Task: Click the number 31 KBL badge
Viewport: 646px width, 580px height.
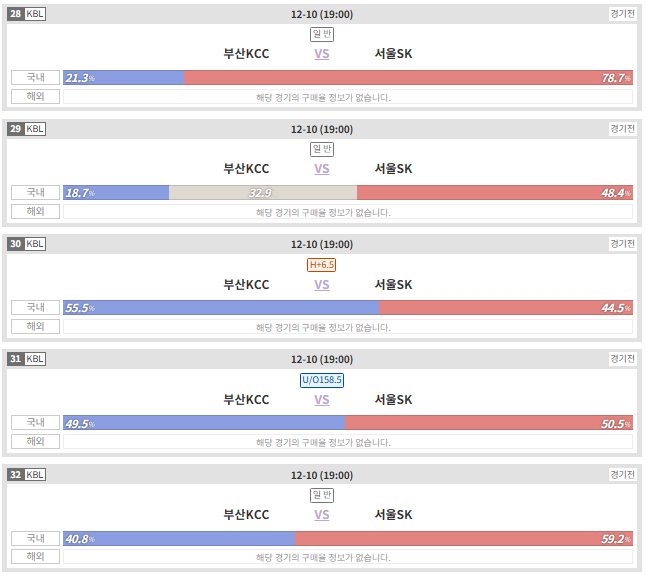Action: point(26,359)
